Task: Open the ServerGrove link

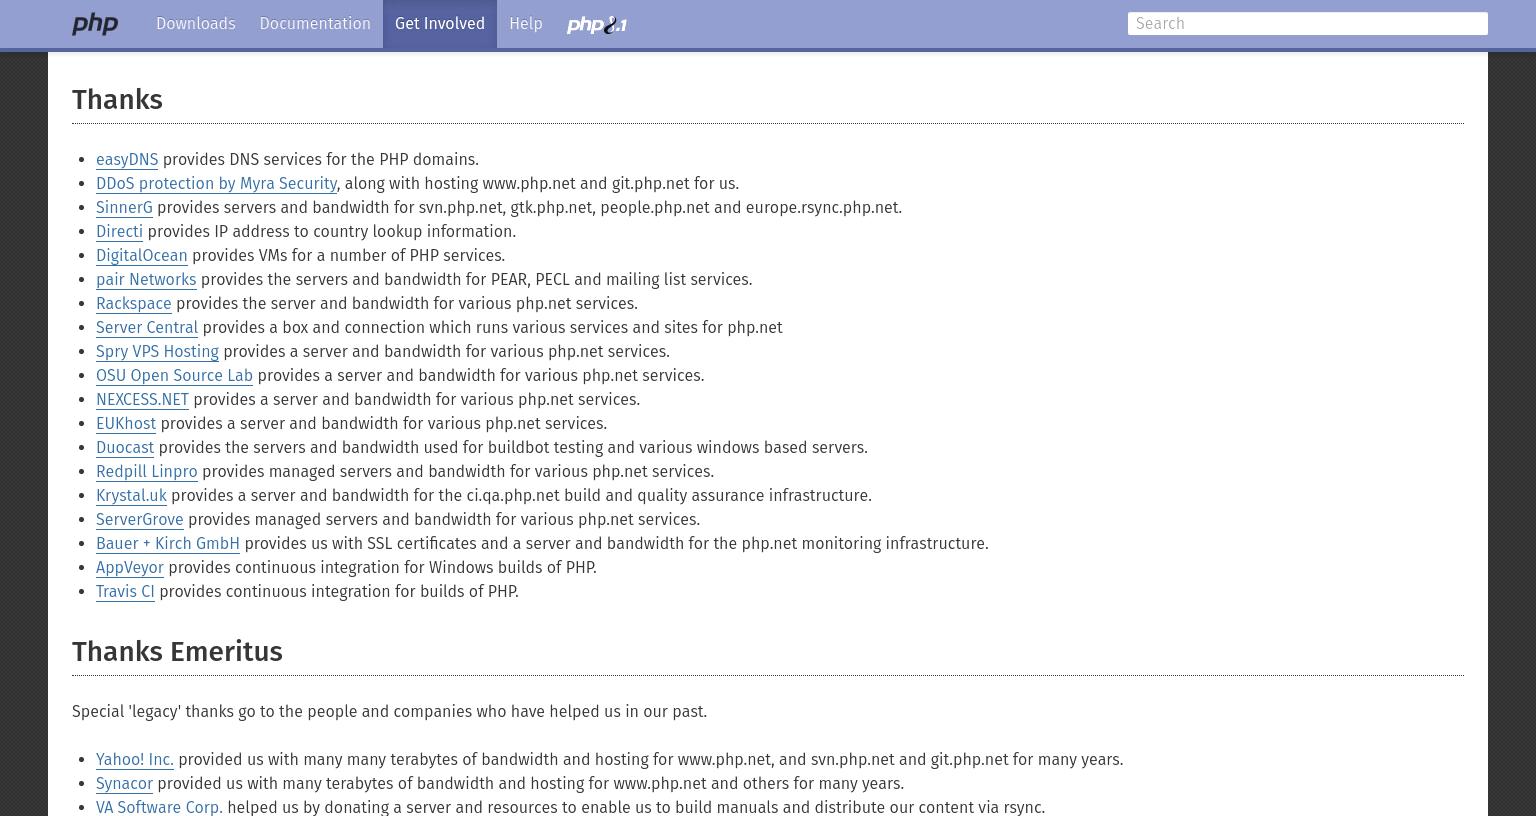Action: click(140, 520)
